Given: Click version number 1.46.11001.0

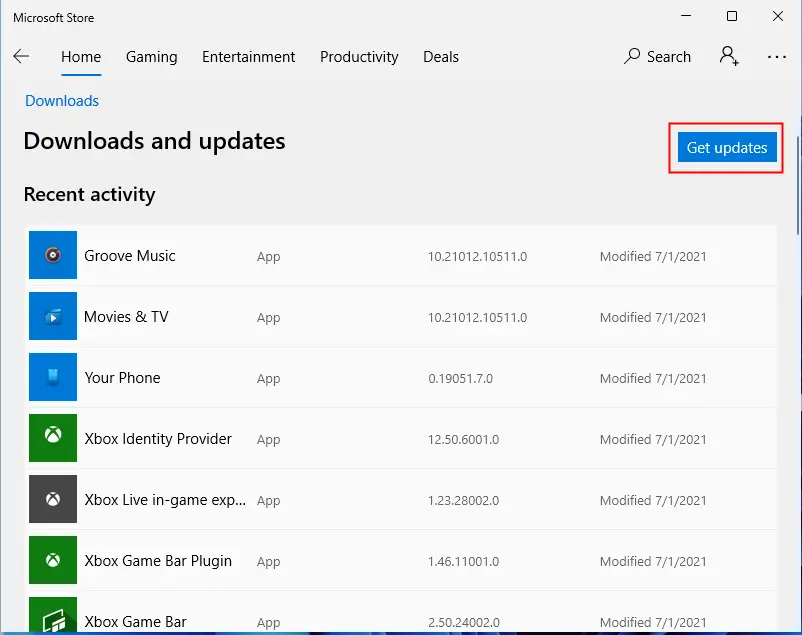Looking at the screenshot, I should tap(463, 561).
